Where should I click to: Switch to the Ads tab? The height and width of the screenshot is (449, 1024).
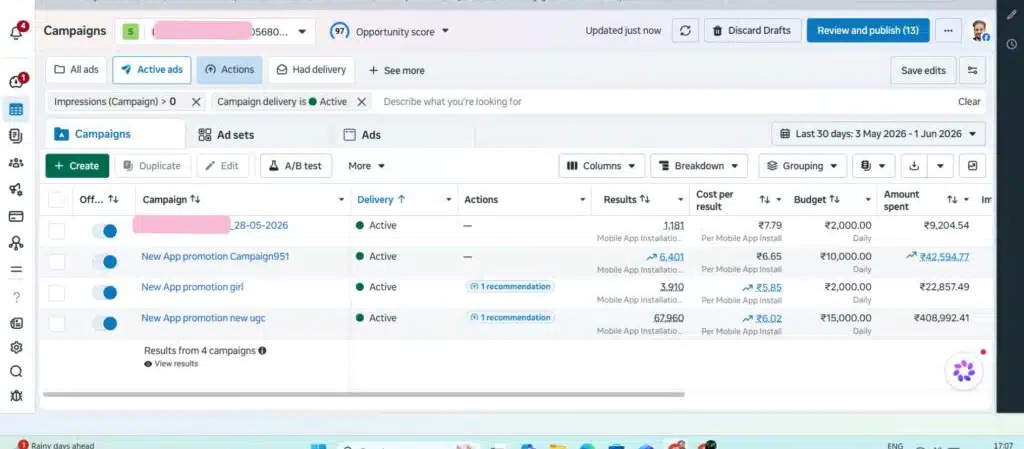click(x=362, y=135)
